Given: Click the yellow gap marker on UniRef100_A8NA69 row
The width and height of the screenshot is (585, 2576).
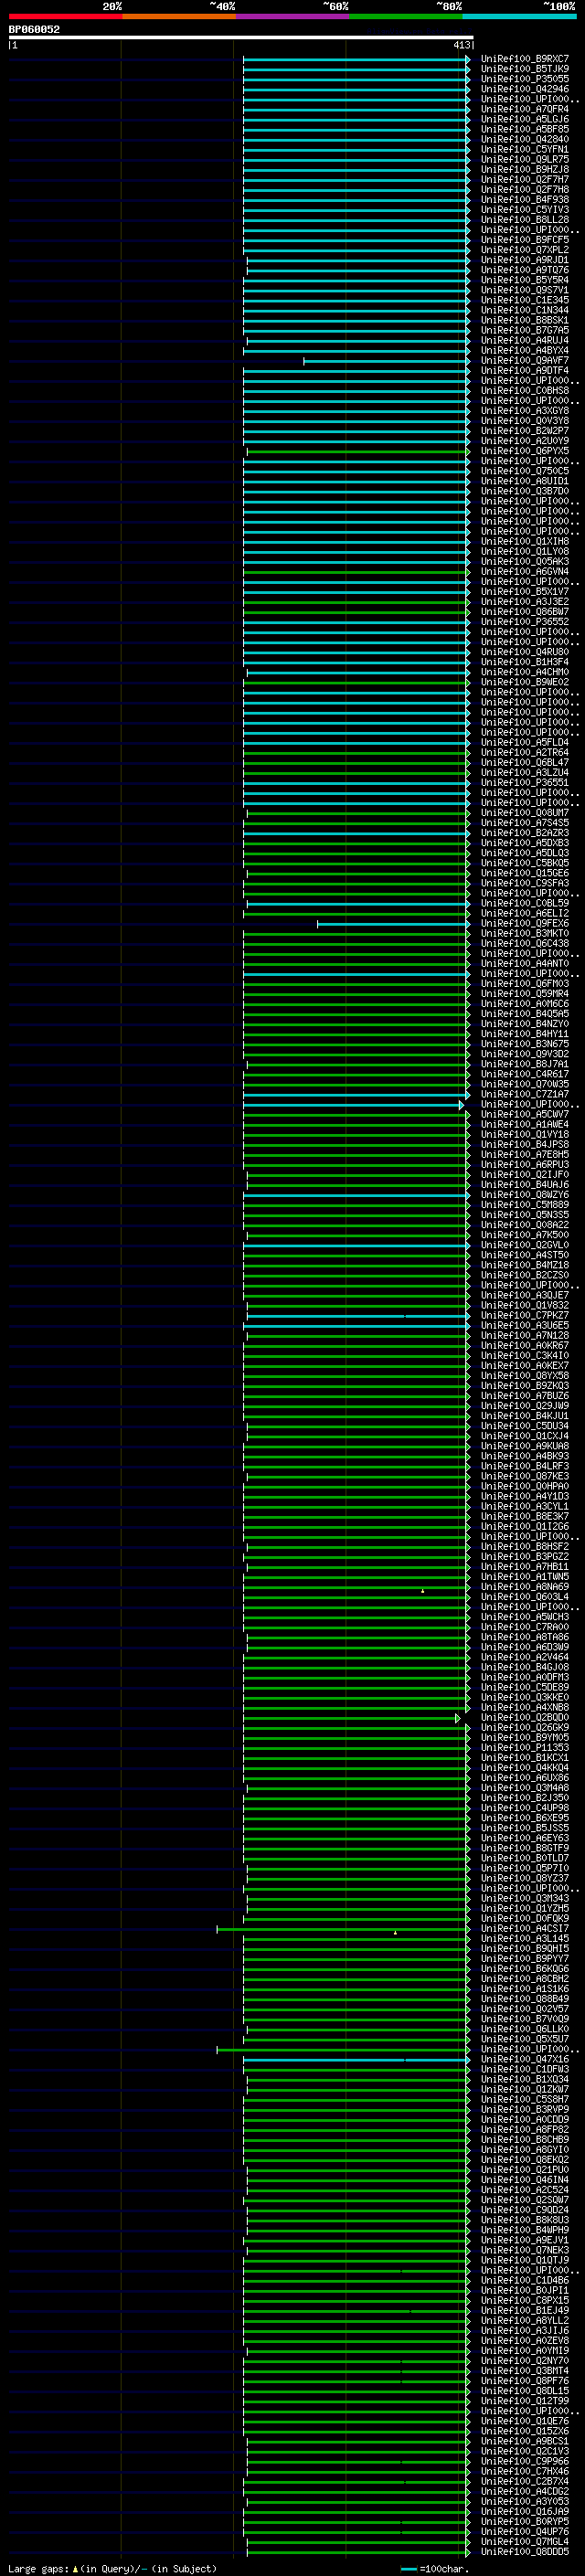Looking at the screenshot, I should click(x=422, y=1590).
